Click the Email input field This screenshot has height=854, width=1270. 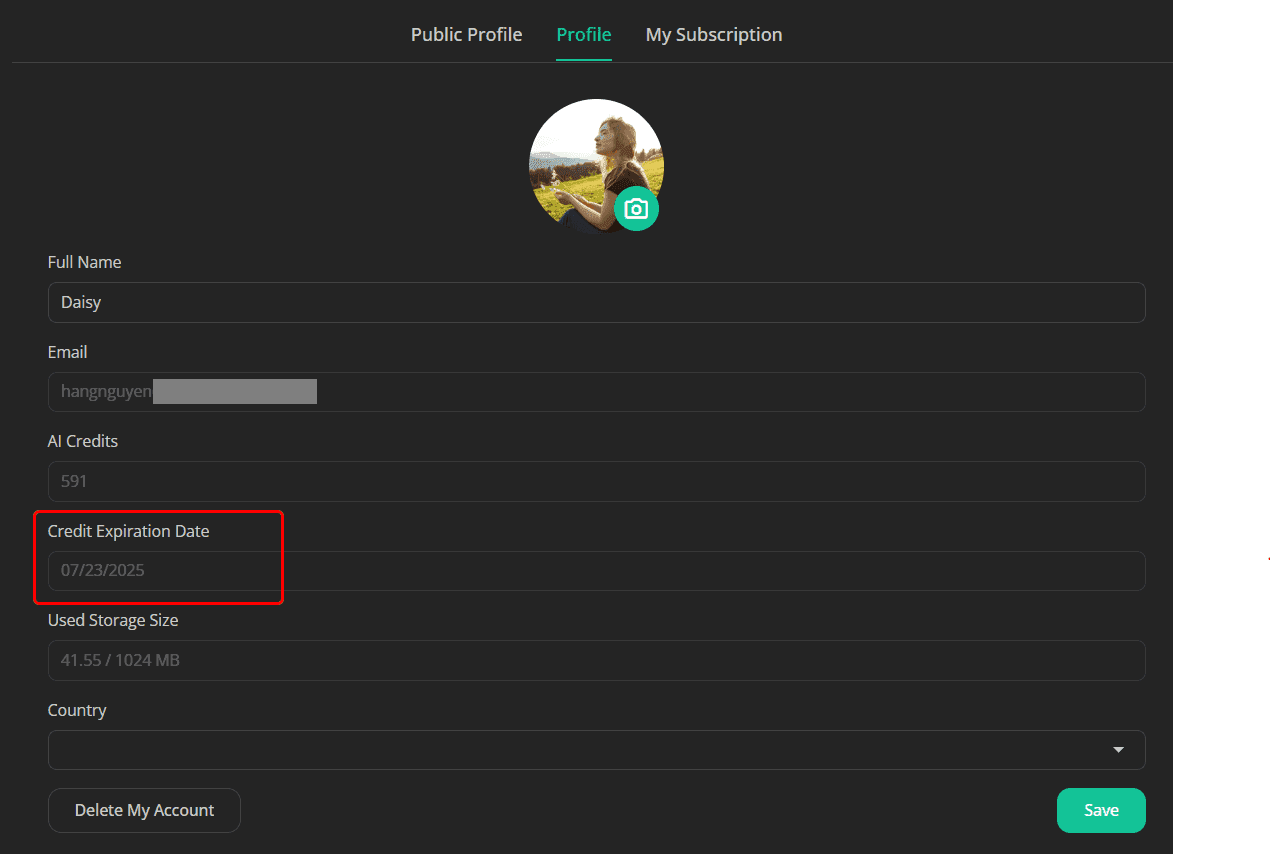pyautogui.click(x=596, y=392)
